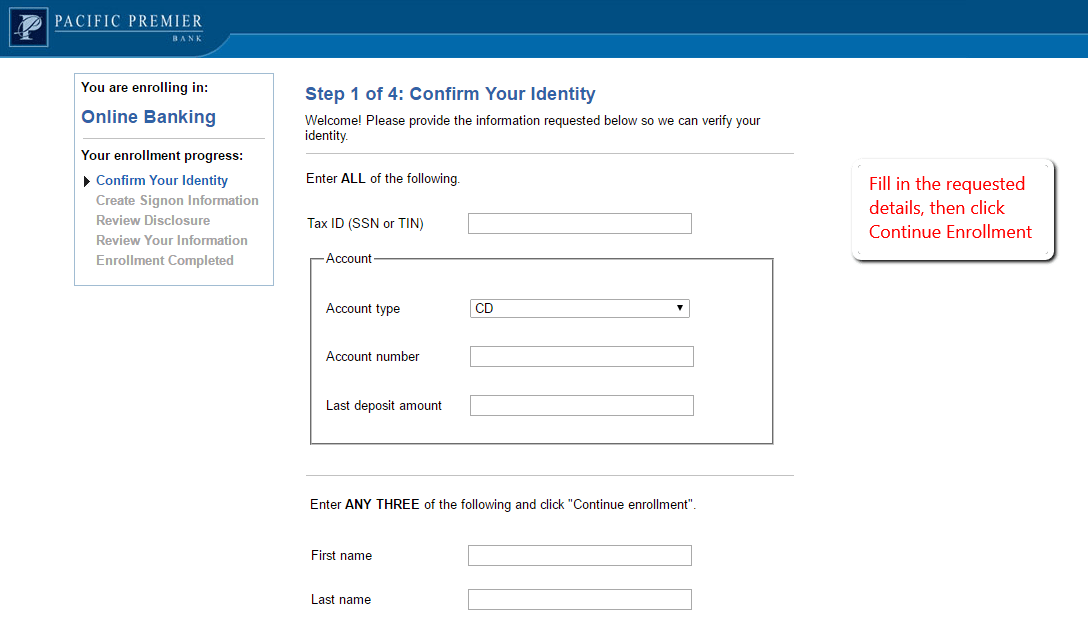
Task: Select the Create Signon Information step
Action: click(x=177, y=200)
